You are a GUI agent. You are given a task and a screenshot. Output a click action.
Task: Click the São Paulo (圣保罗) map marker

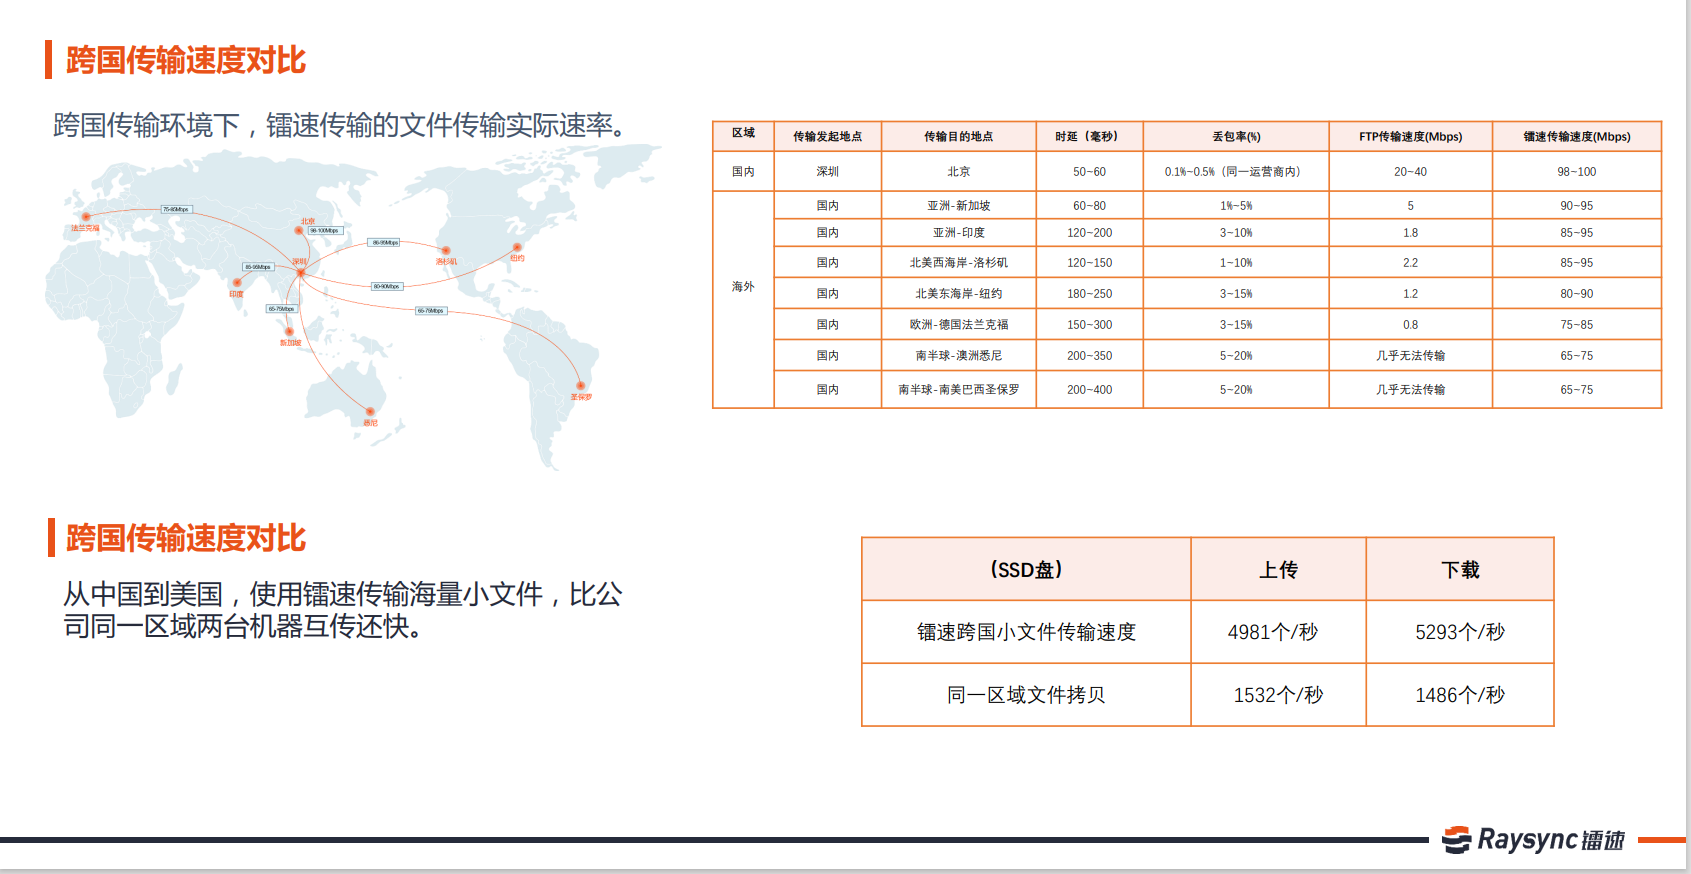point(580,385)
